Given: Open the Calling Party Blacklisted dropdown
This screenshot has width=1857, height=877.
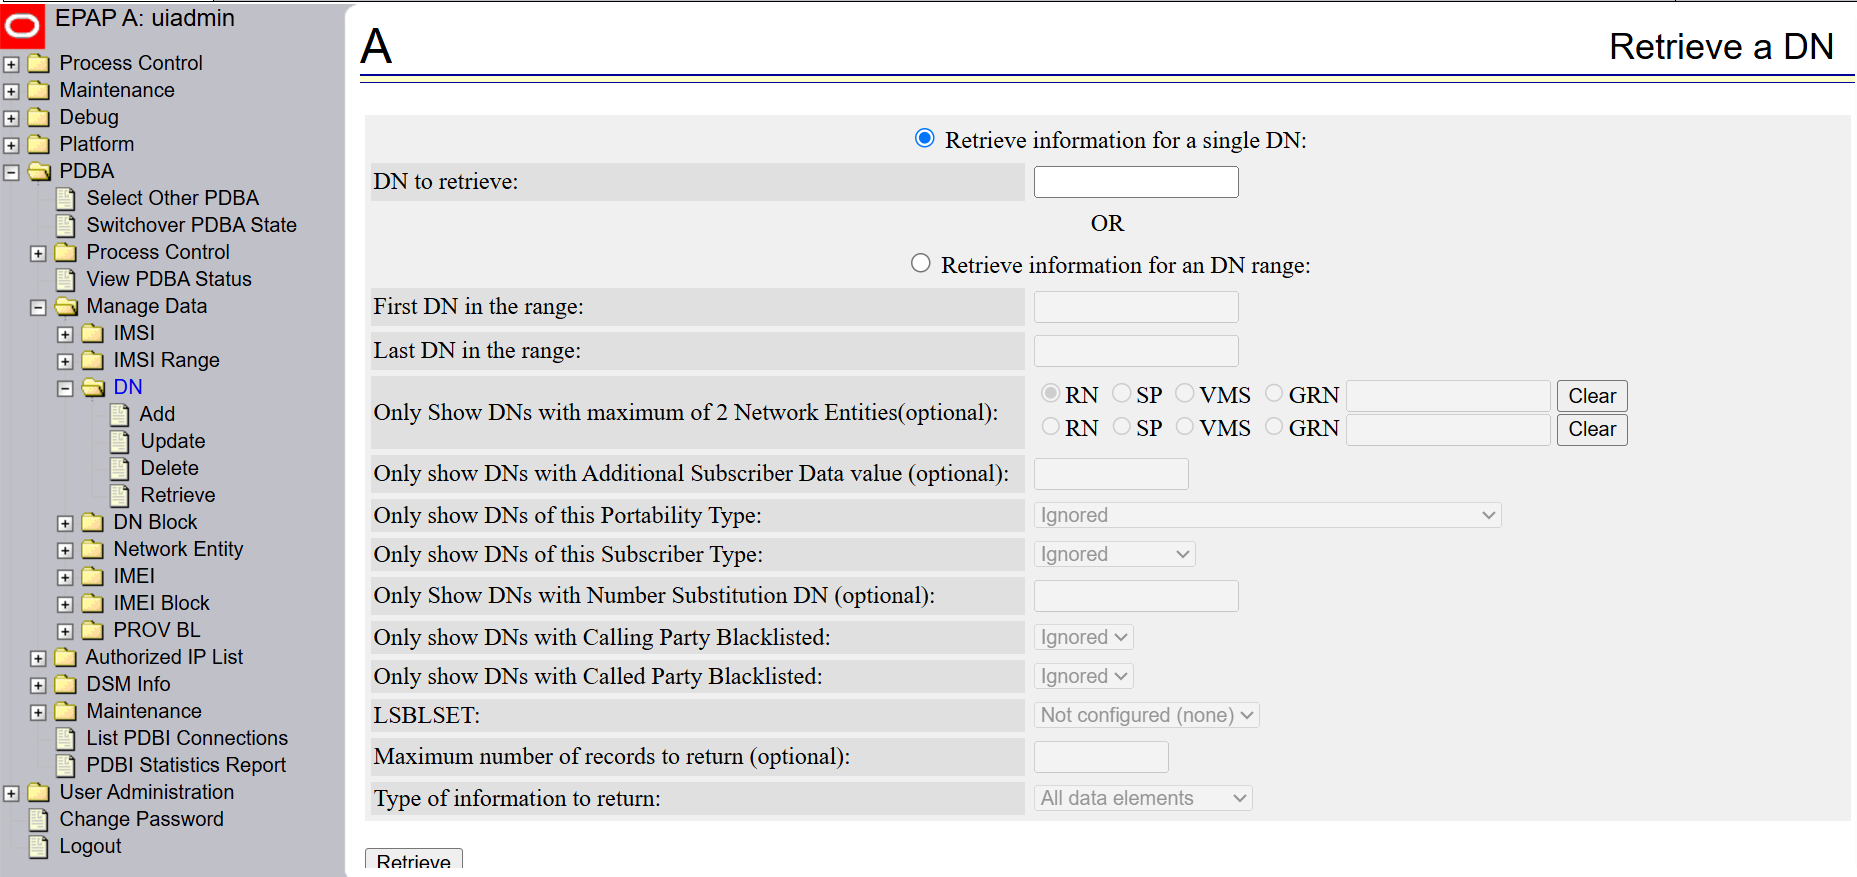Looking at the screenshot, I should point(1084,637).
